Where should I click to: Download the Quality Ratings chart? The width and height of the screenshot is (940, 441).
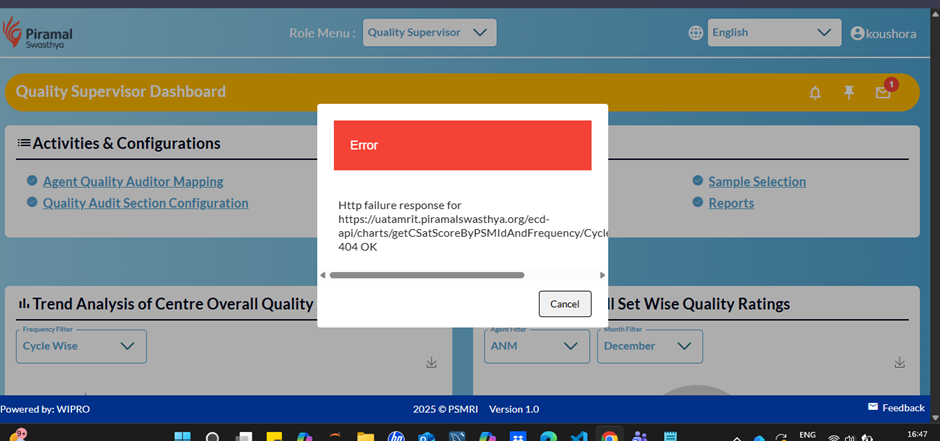coord(900,362)
